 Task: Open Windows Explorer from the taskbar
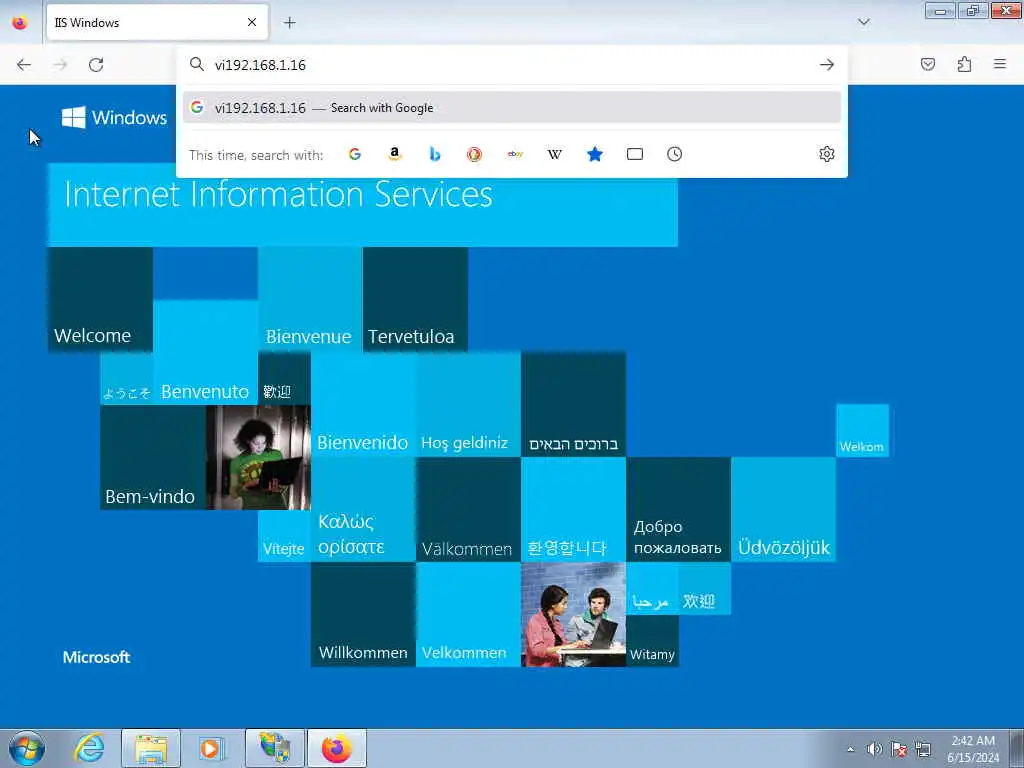pyautogui.click(x=151, y=748)
